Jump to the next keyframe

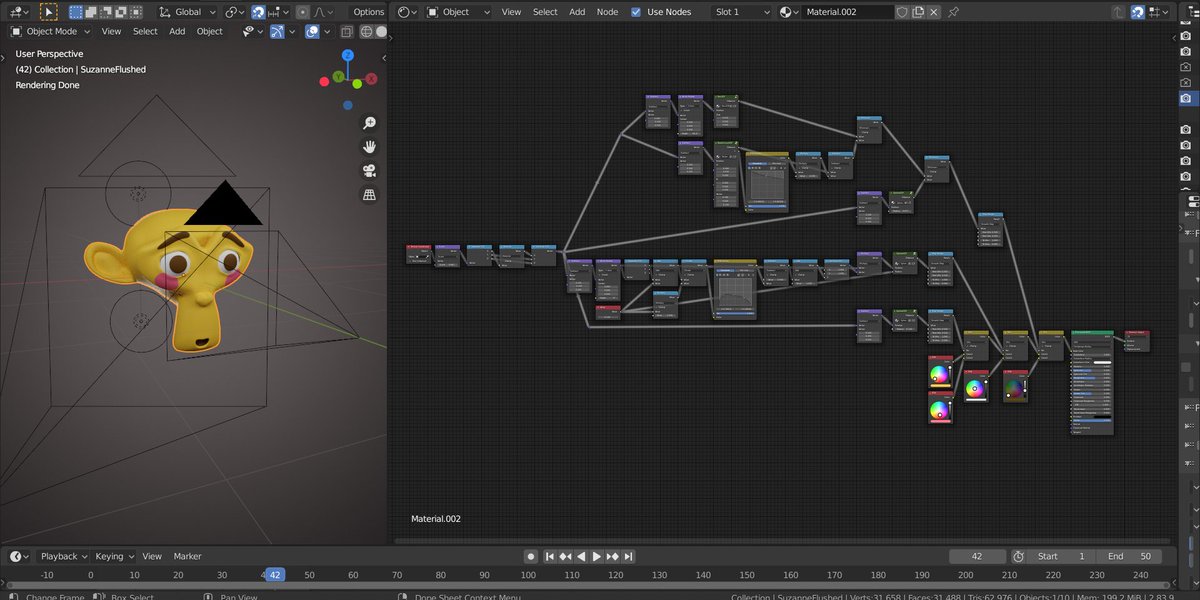click(x=613, y=556)
